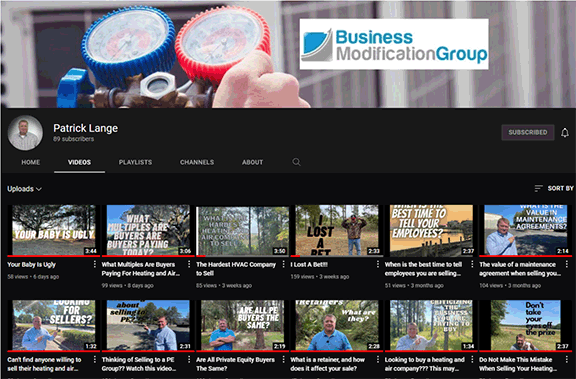Open the Sort By menu label
The height and width of the screenshot is (379, 576).
(560, 188)
